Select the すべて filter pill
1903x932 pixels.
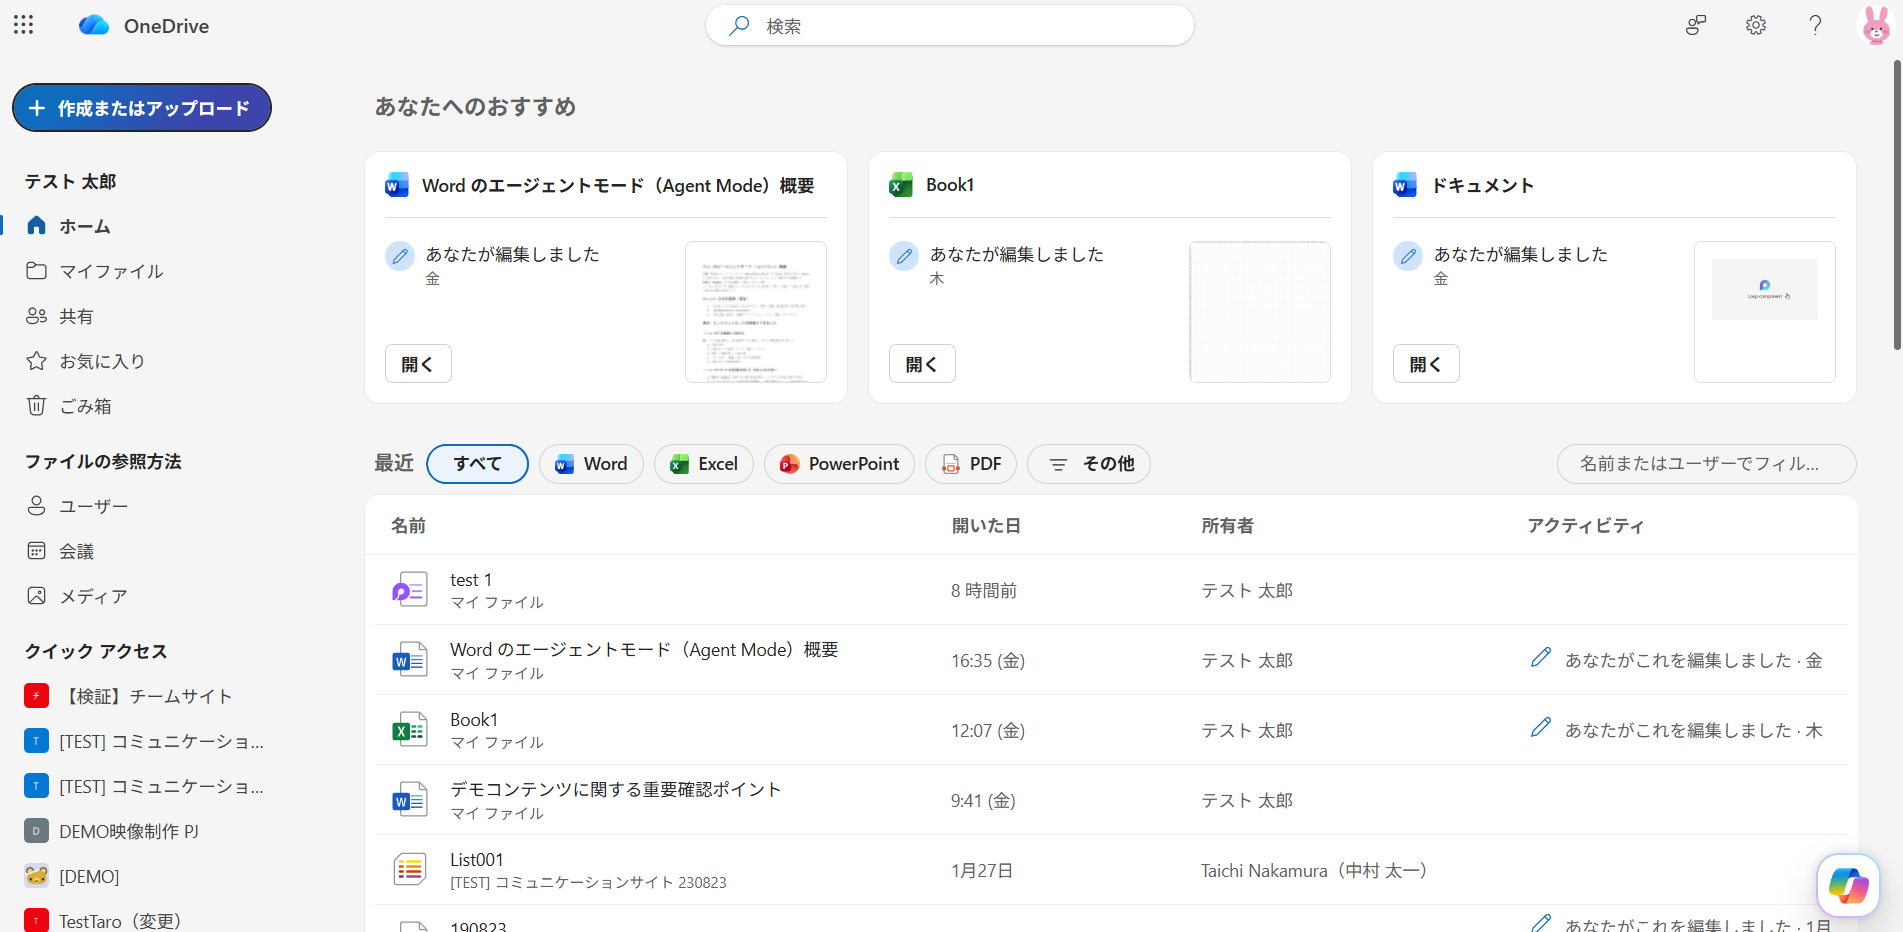point(477,464)
